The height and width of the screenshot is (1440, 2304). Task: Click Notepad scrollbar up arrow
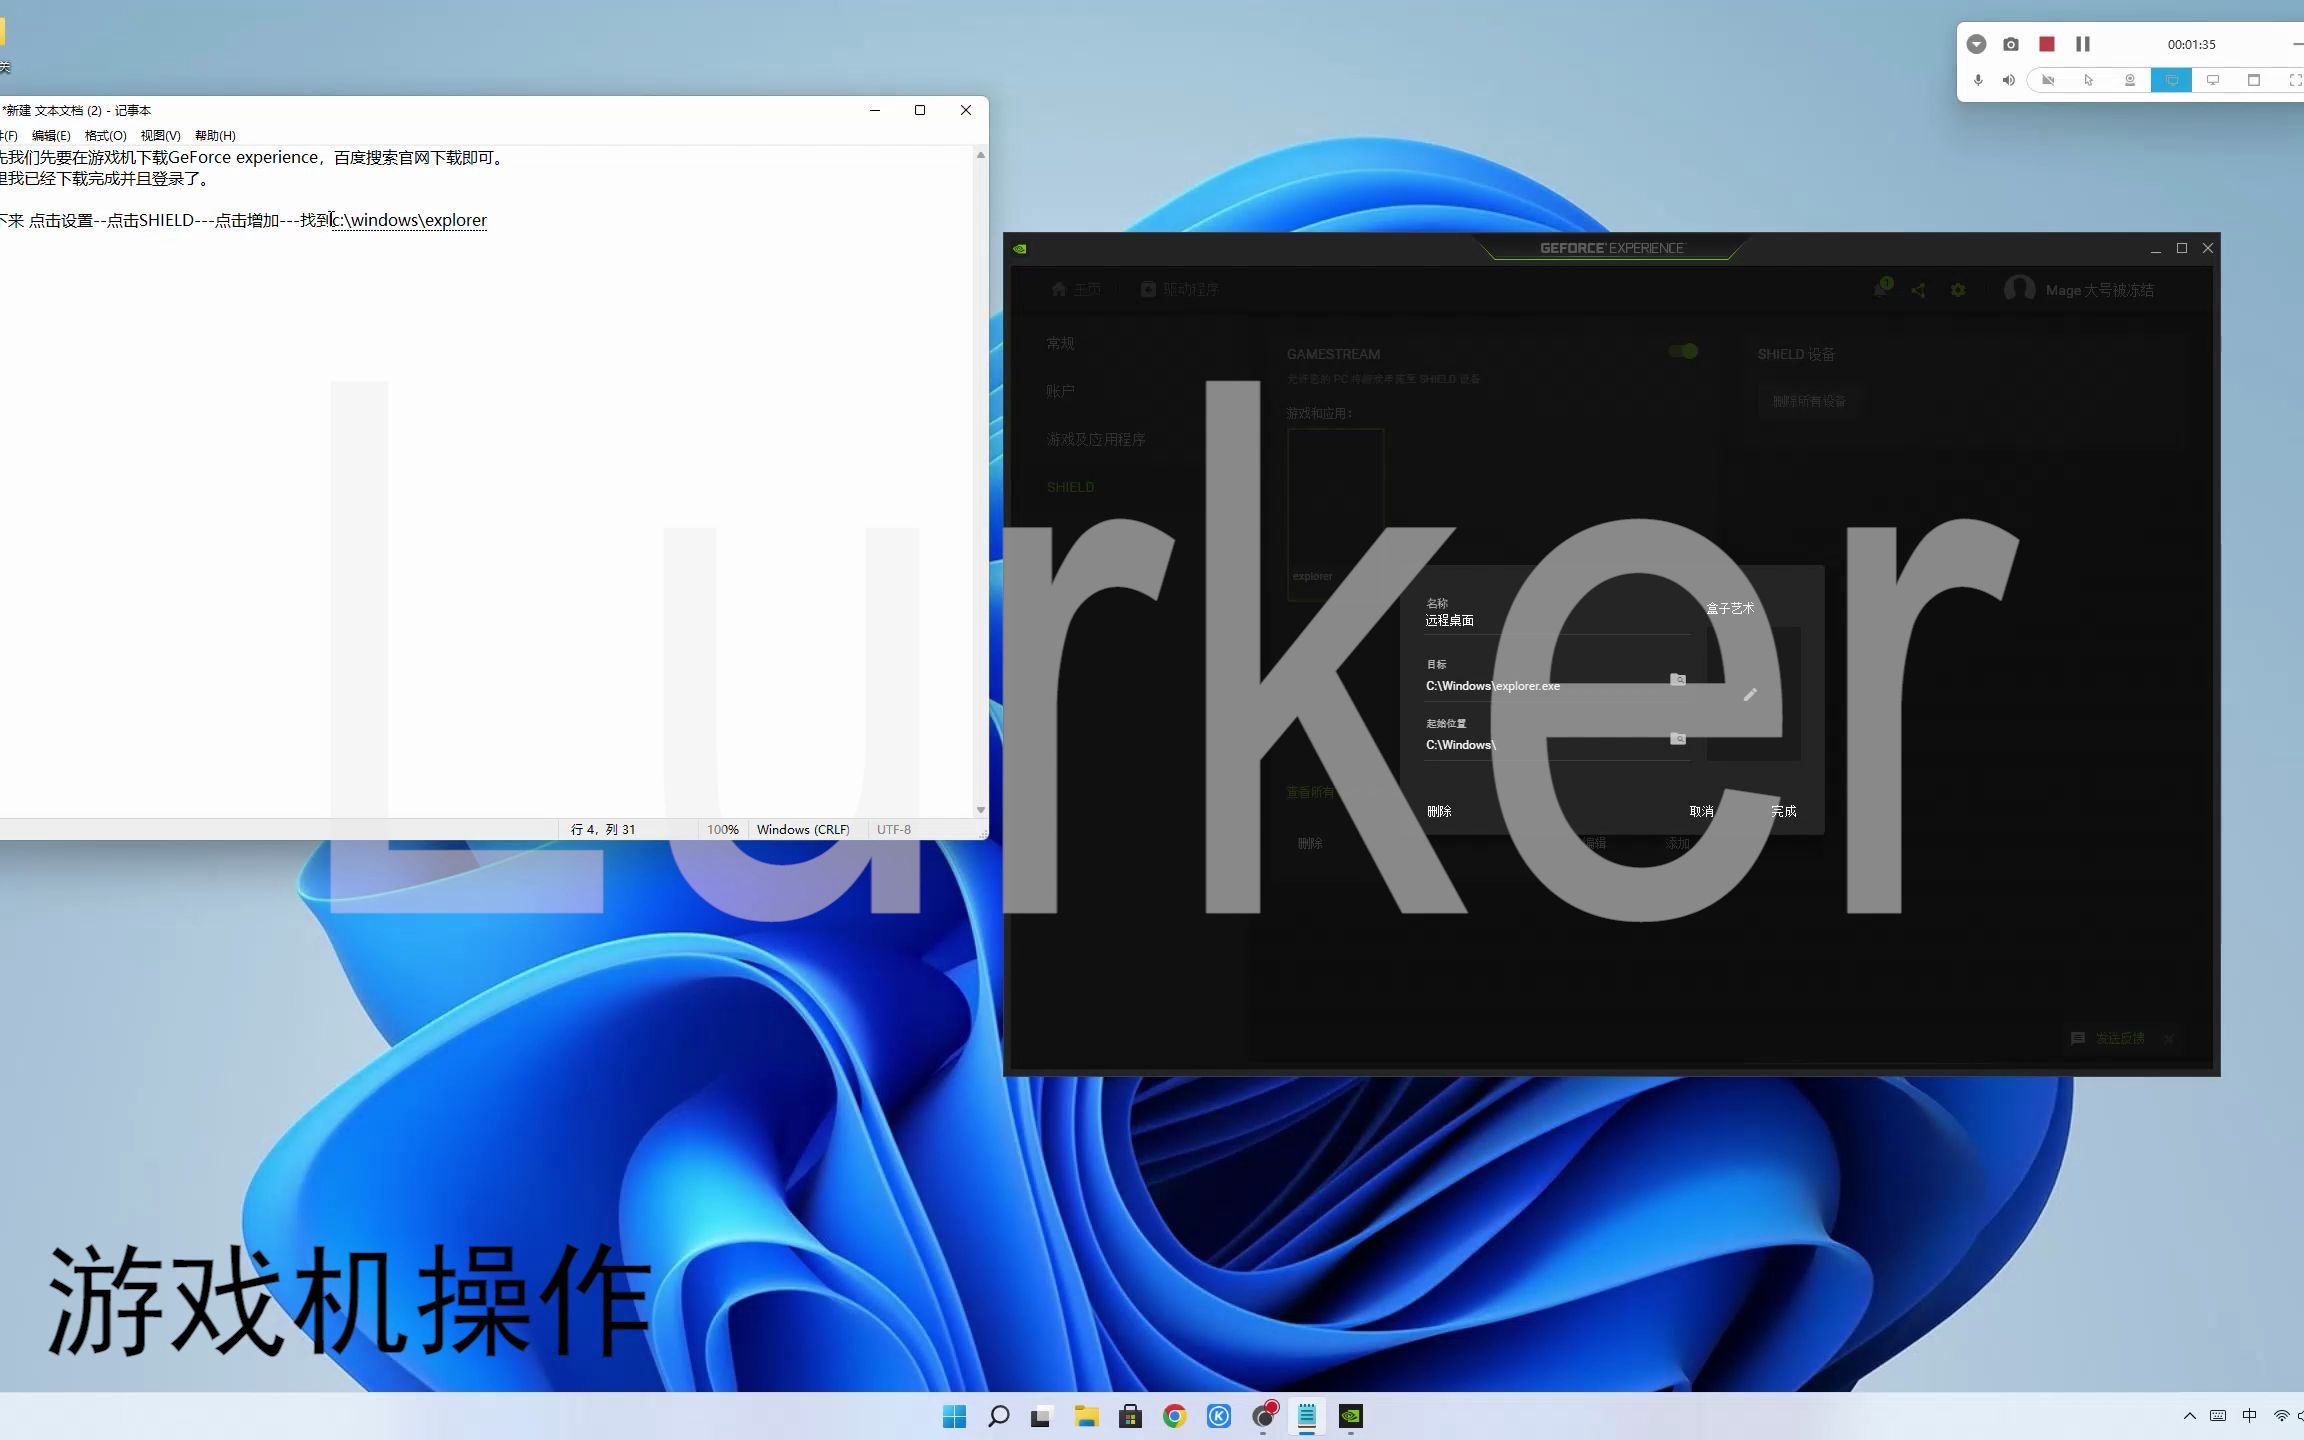coord(980,155)
